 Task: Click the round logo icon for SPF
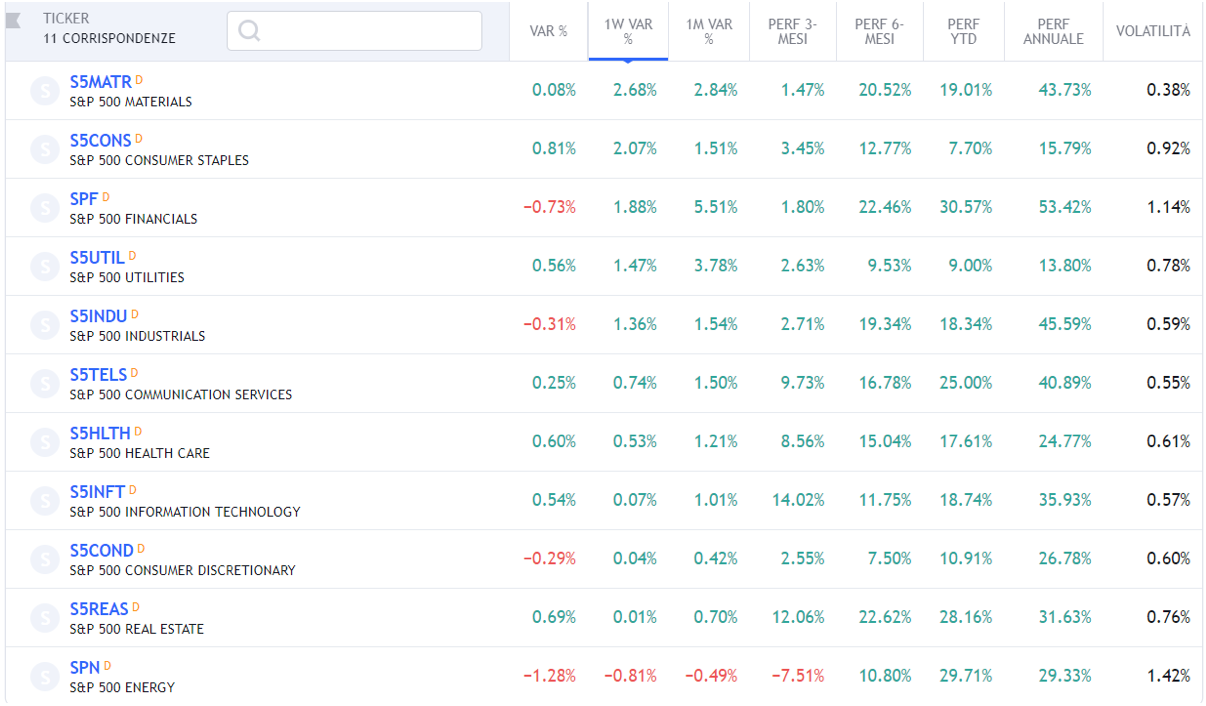point(45,208)
